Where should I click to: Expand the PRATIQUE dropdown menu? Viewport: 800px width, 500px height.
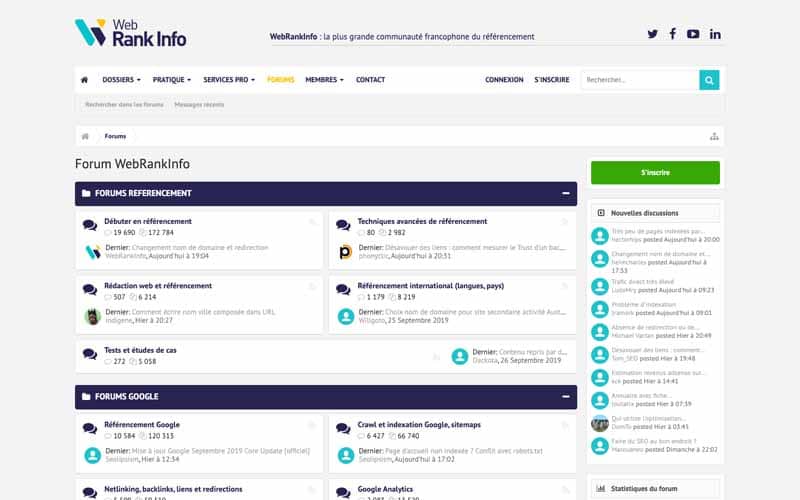pos(172,80)
